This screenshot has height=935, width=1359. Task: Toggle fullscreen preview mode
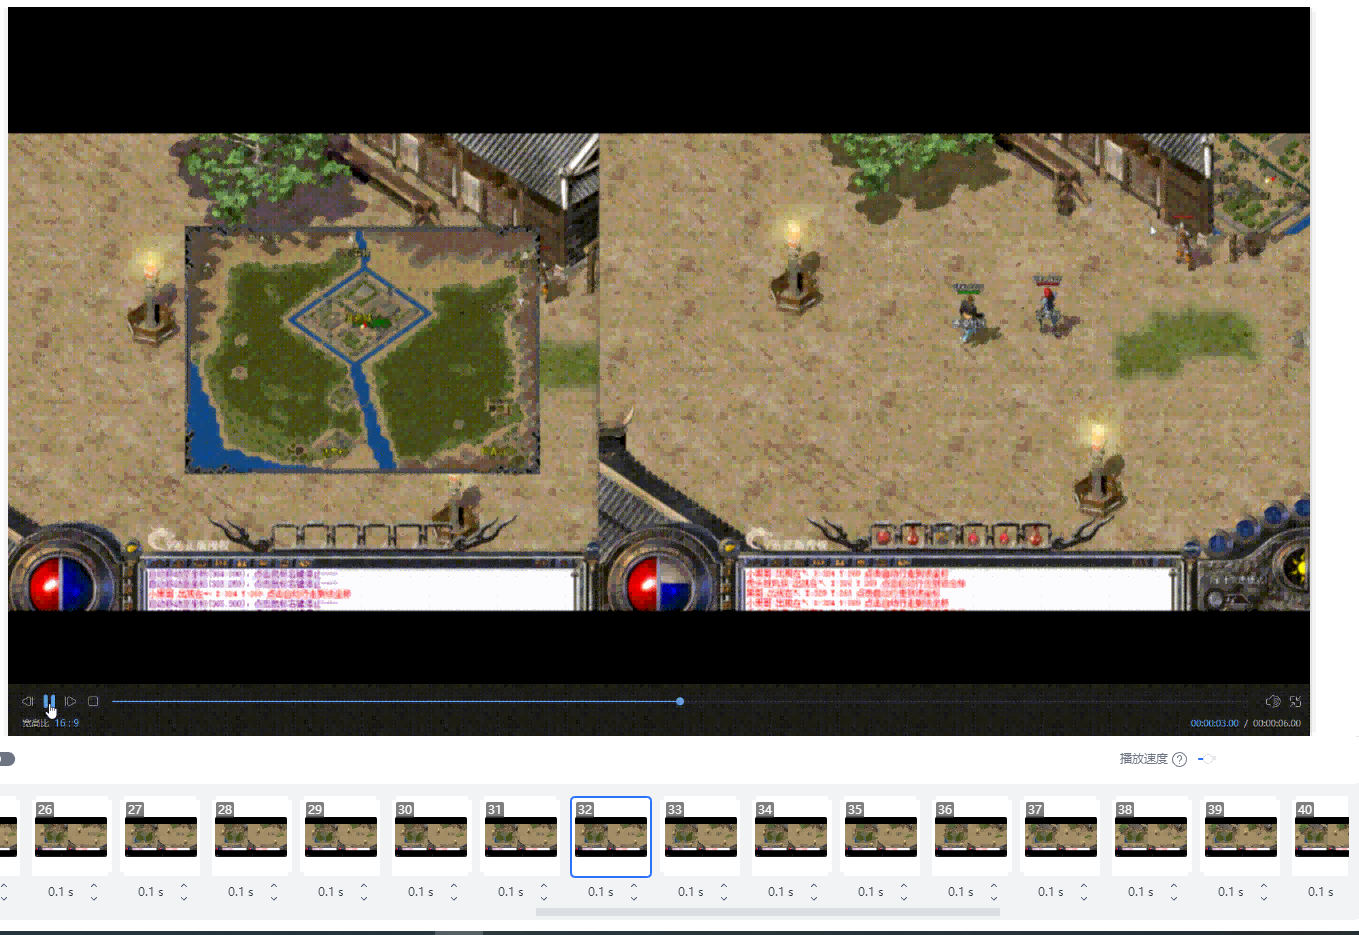[x=1295, y=701]
